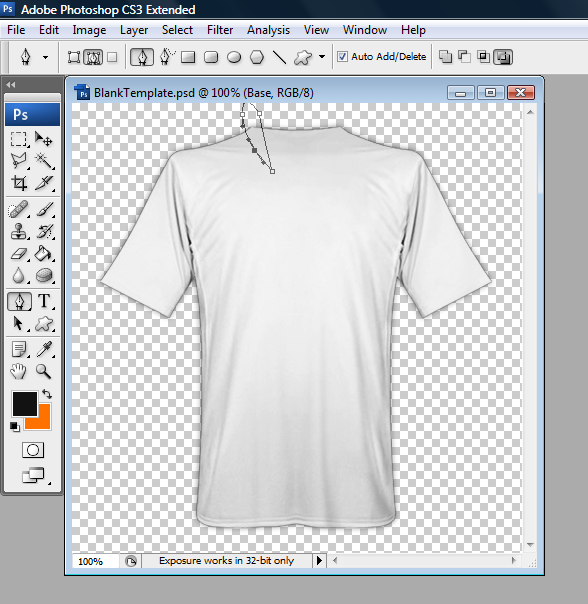Select the Custom Shape tool in the toolbox
588x604 pixels.
click(x=44, y=324)
